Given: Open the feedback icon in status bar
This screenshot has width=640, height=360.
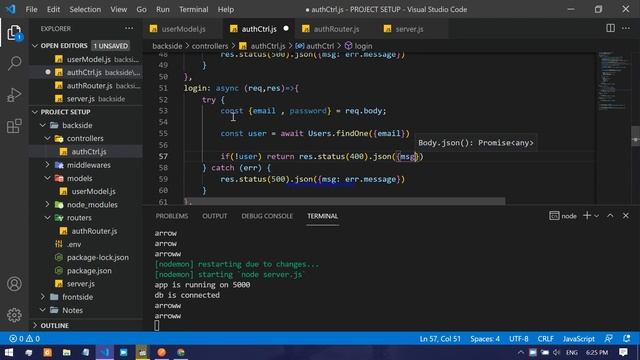Looking at the screenshot, I should 609,338.
